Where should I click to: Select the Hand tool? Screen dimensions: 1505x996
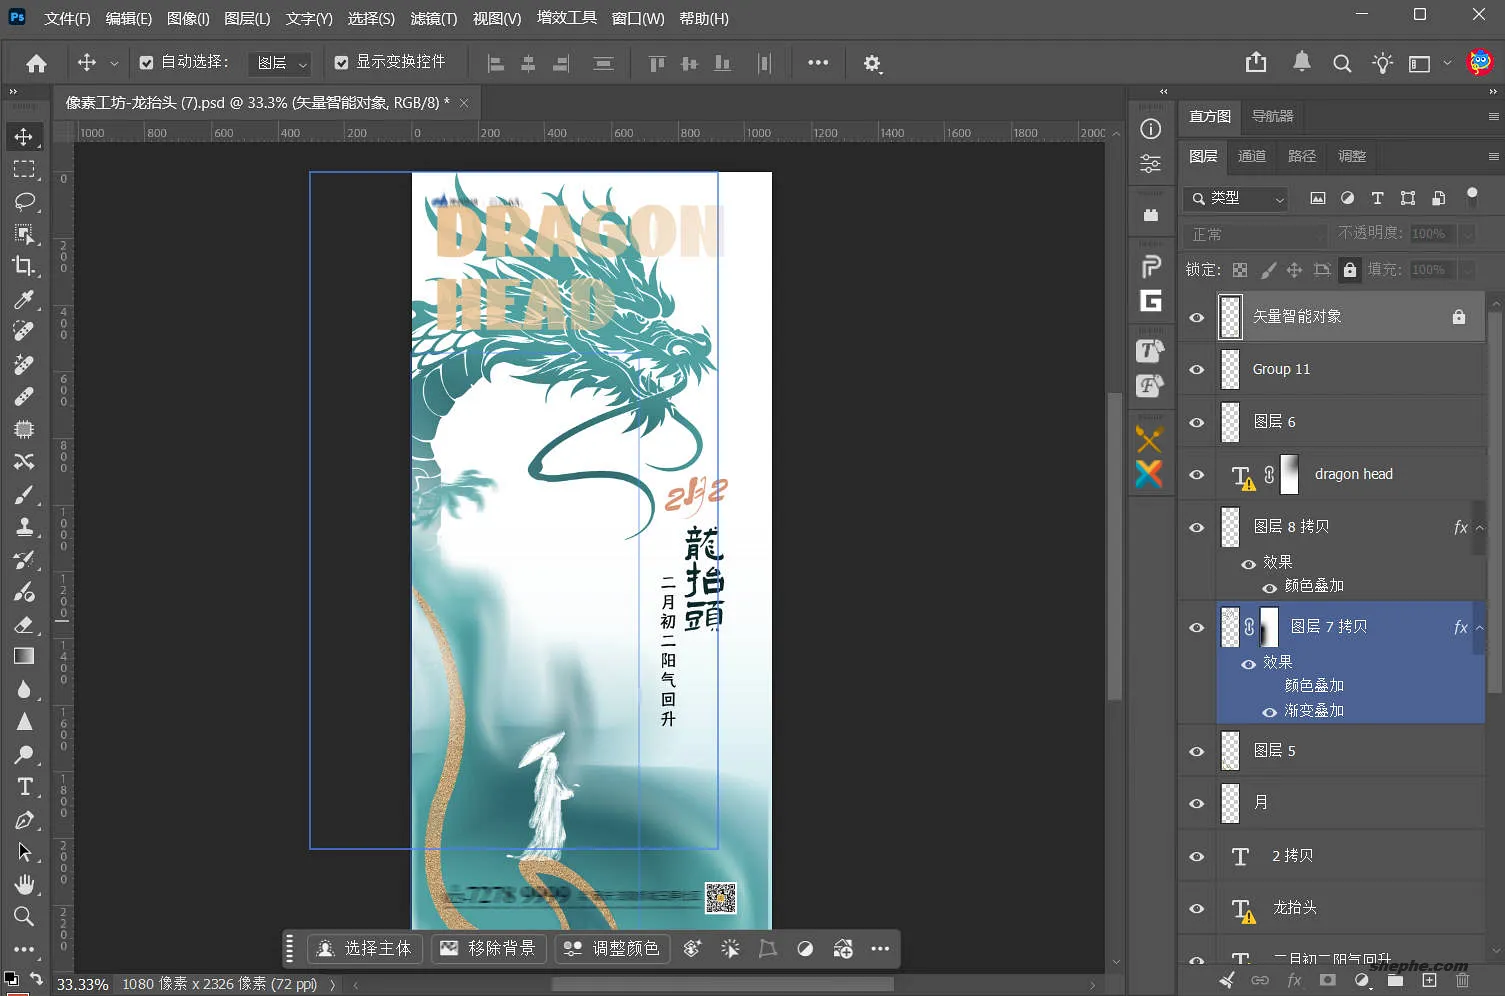tap(24, 884)
